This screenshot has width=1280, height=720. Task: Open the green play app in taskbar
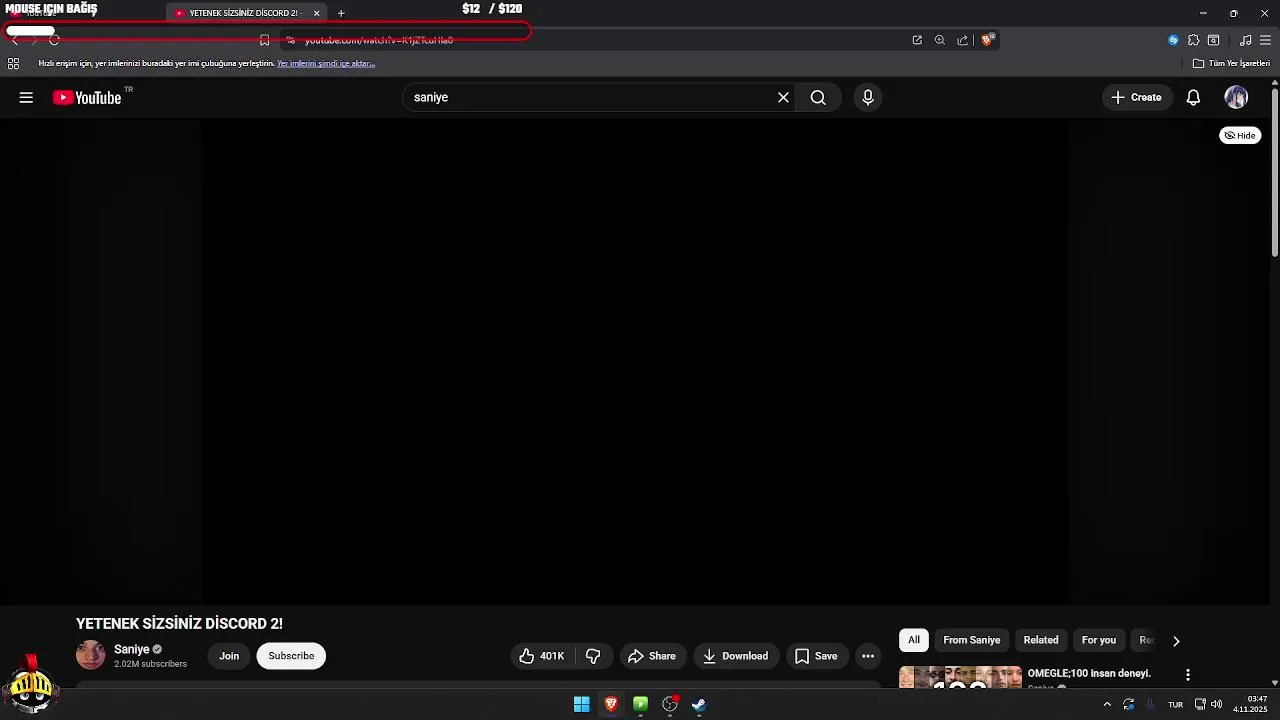(x=640, y=704)
